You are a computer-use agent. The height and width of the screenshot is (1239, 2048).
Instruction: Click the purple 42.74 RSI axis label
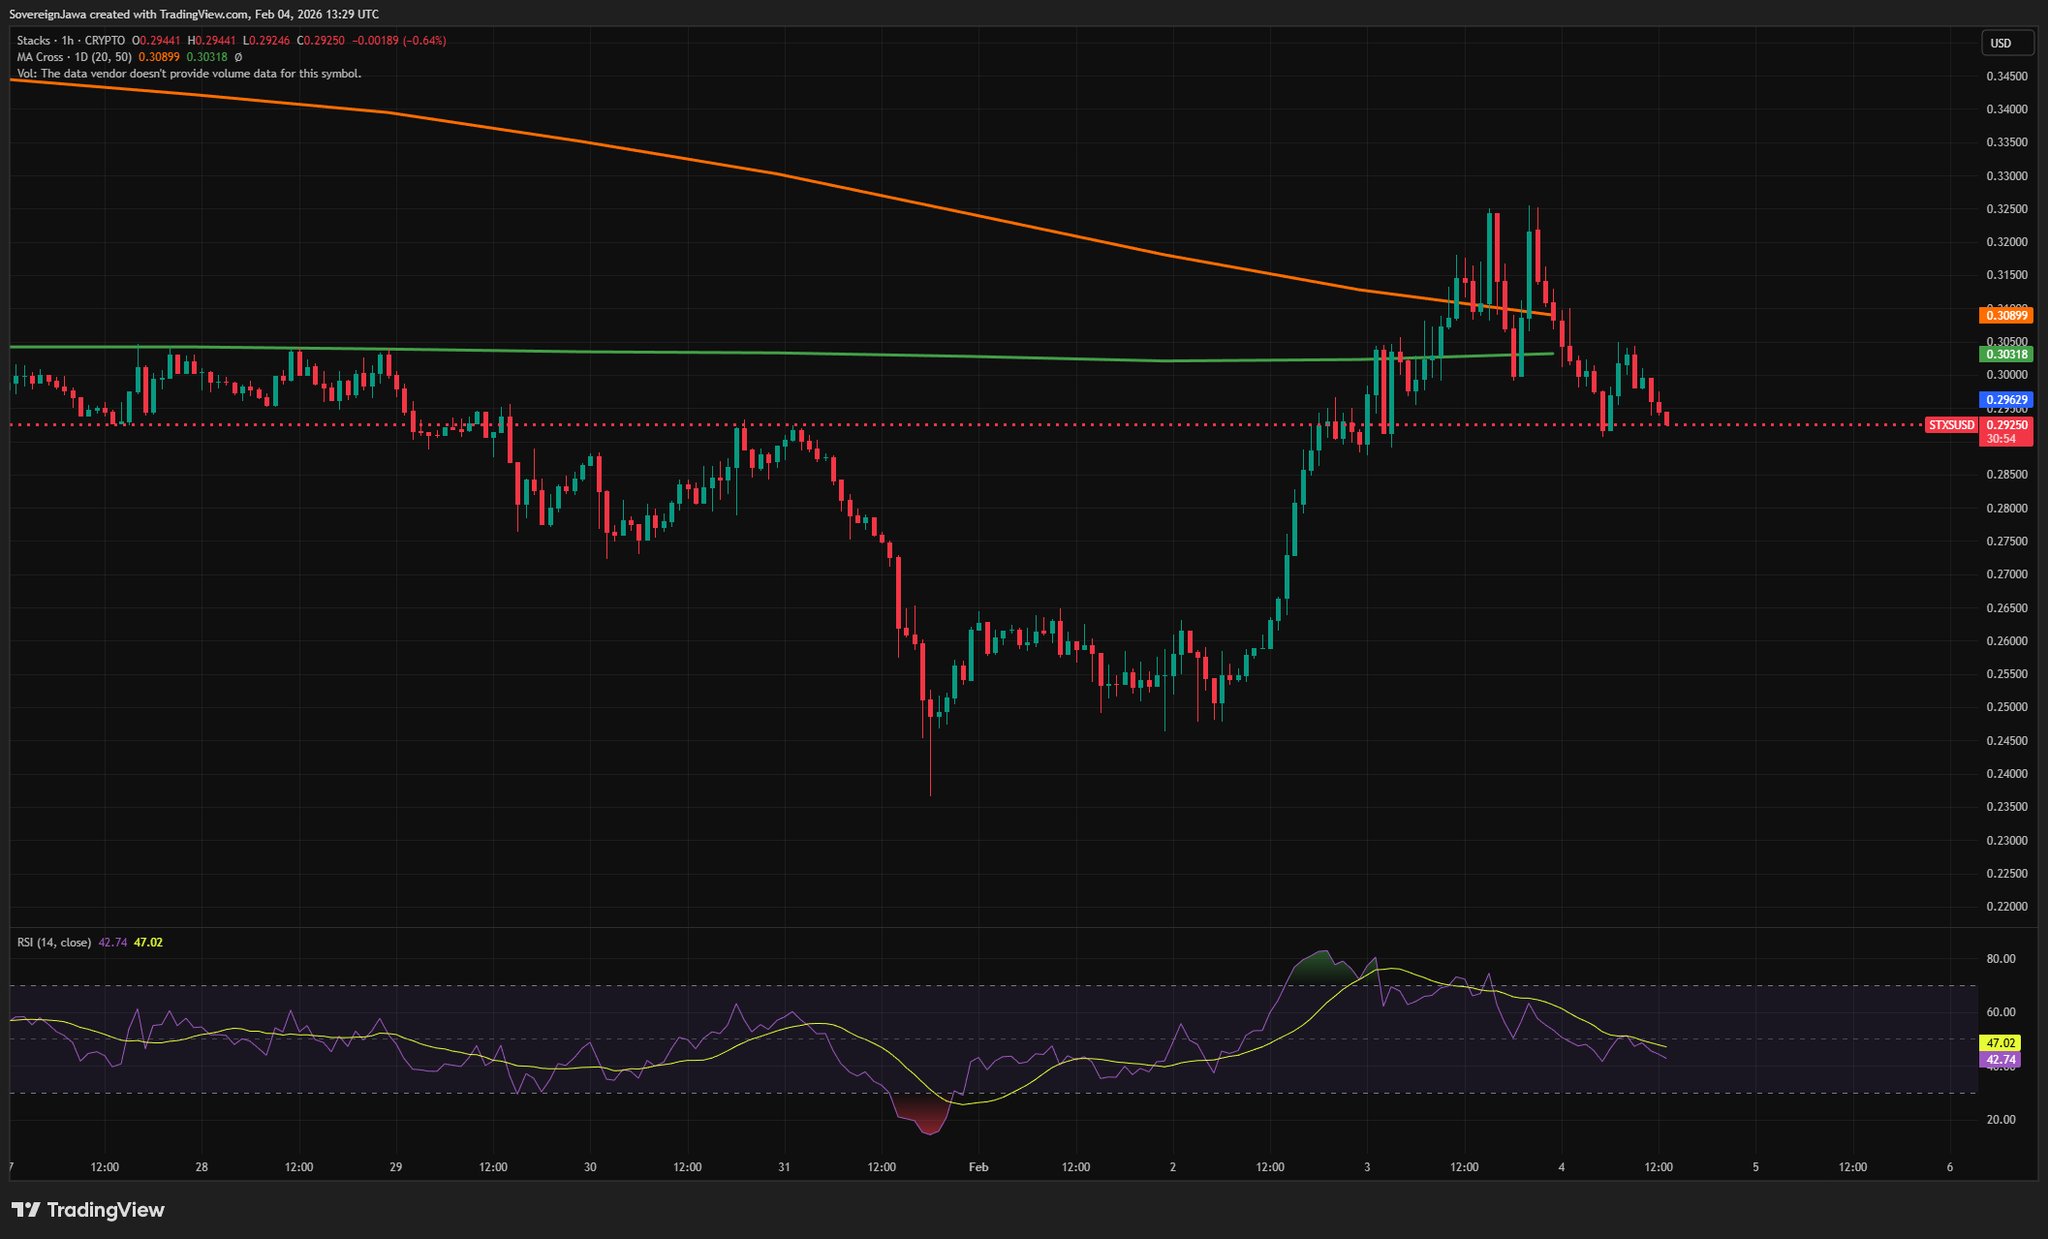click(1999, 1059)
